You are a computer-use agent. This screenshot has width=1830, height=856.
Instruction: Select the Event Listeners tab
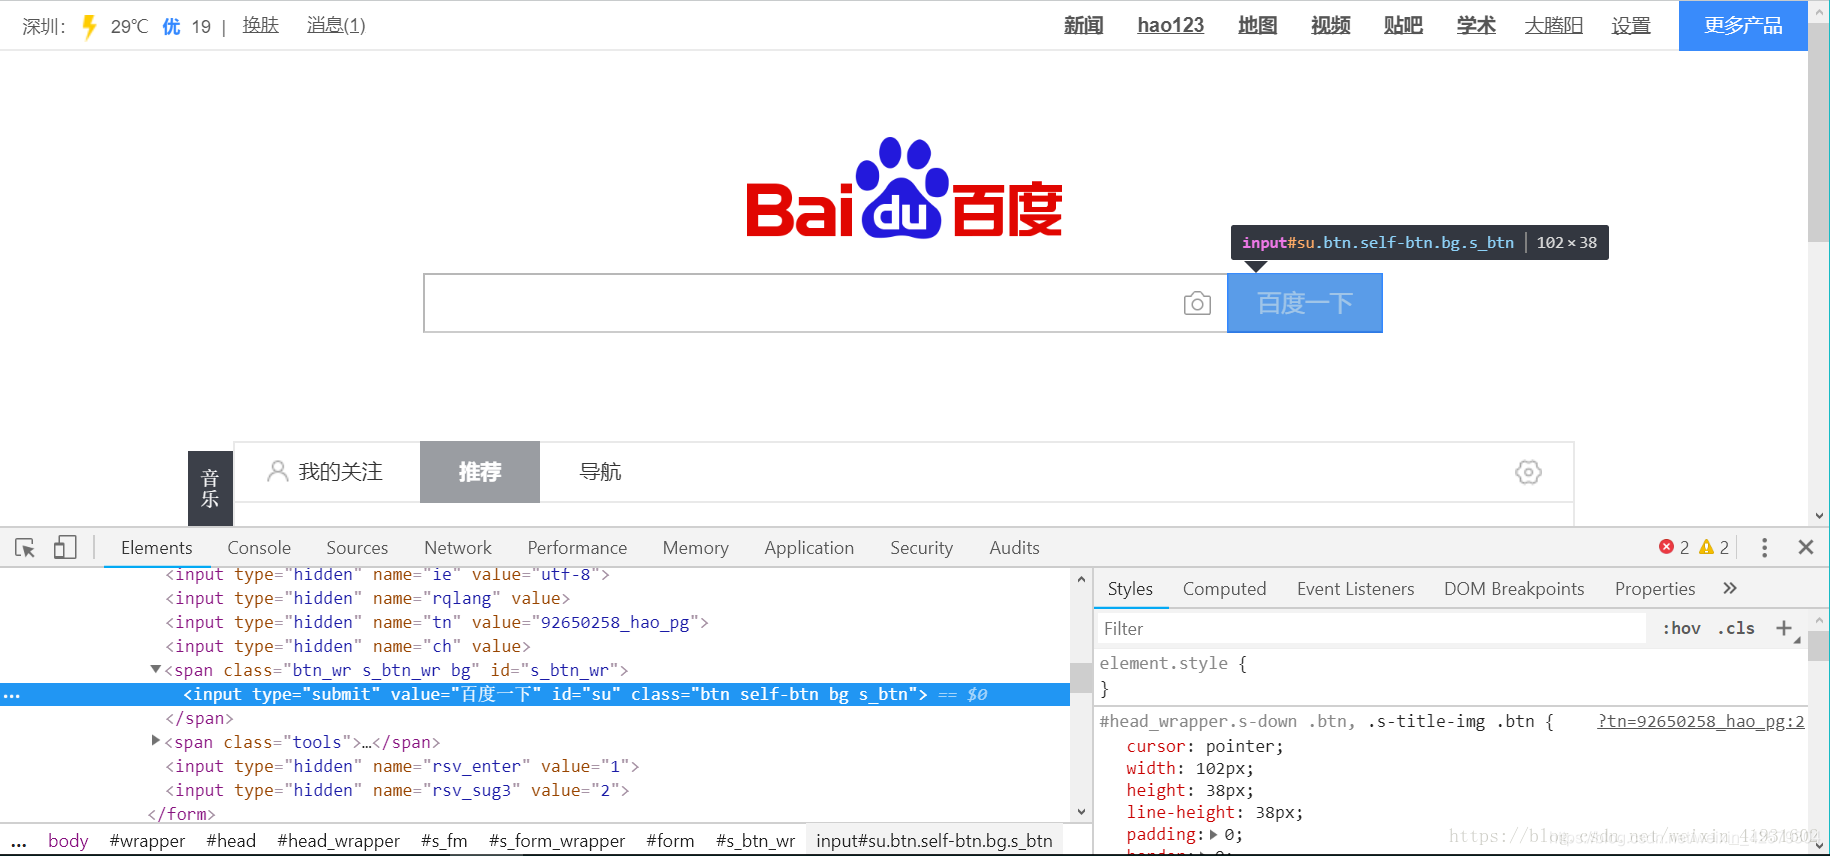1355,589
